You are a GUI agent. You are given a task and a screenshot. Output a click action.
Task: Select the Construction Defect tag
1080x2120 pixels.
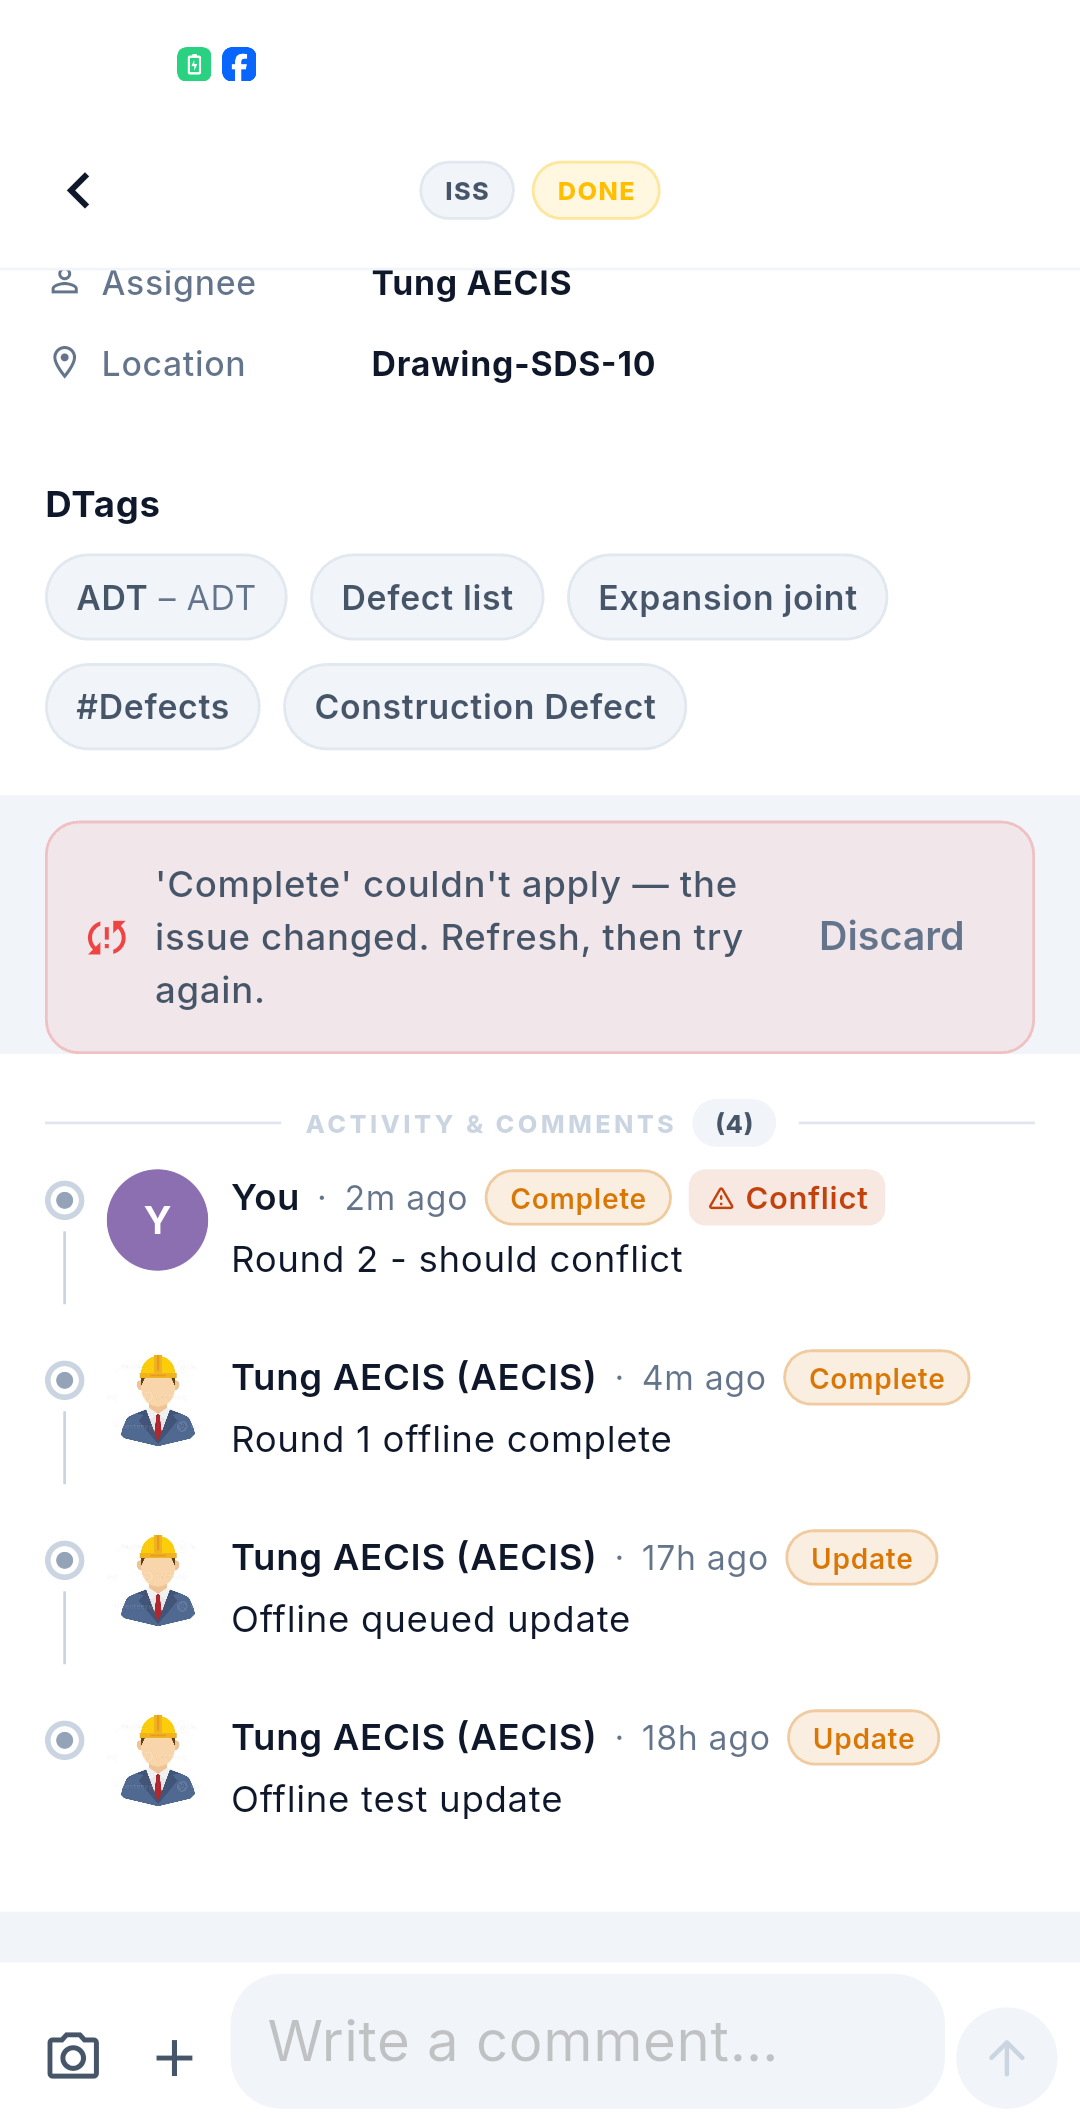485,707
